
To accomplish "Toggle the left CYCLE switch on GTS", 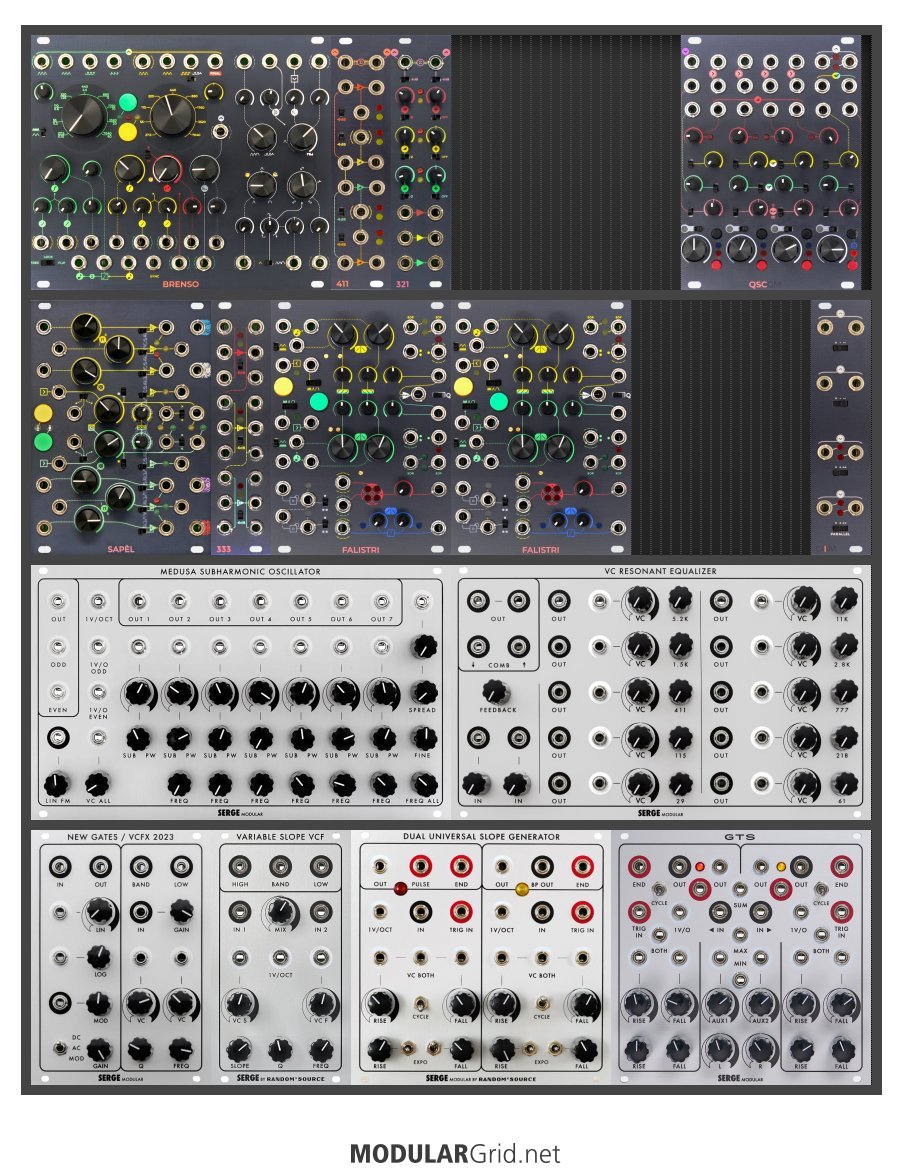I will pyautogui.click(x=659, y=889).
